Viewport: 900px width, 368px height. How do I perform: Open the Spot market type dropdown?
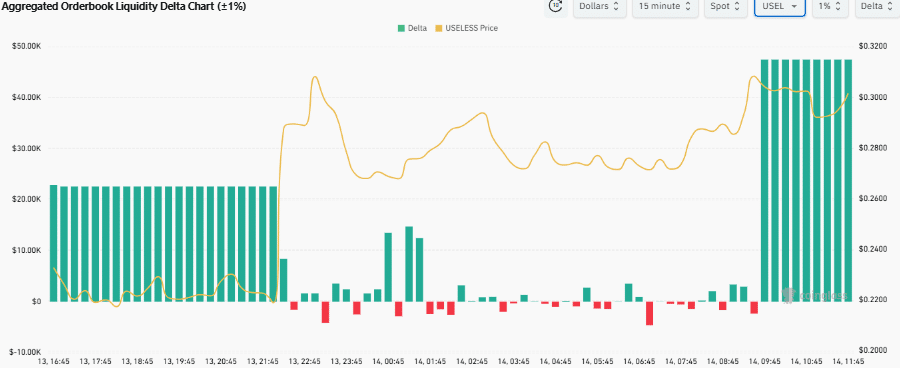click(725, 6)
